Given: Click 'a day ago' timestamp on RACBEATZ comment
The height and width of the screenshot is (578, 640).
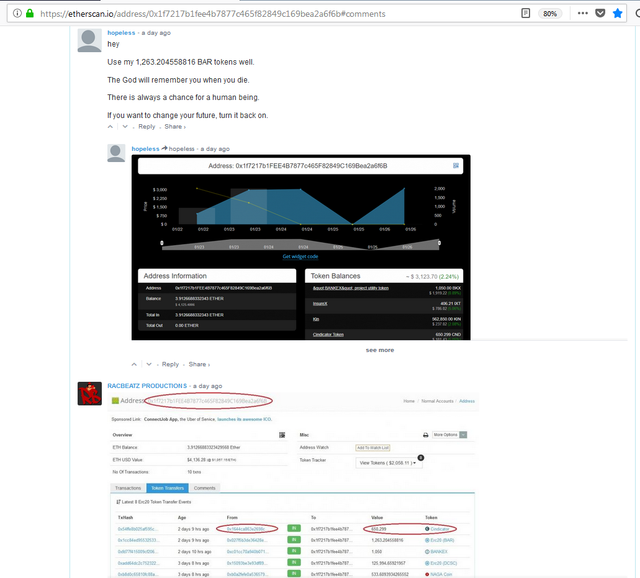Looking at the screenshot, I should point(207,386).
